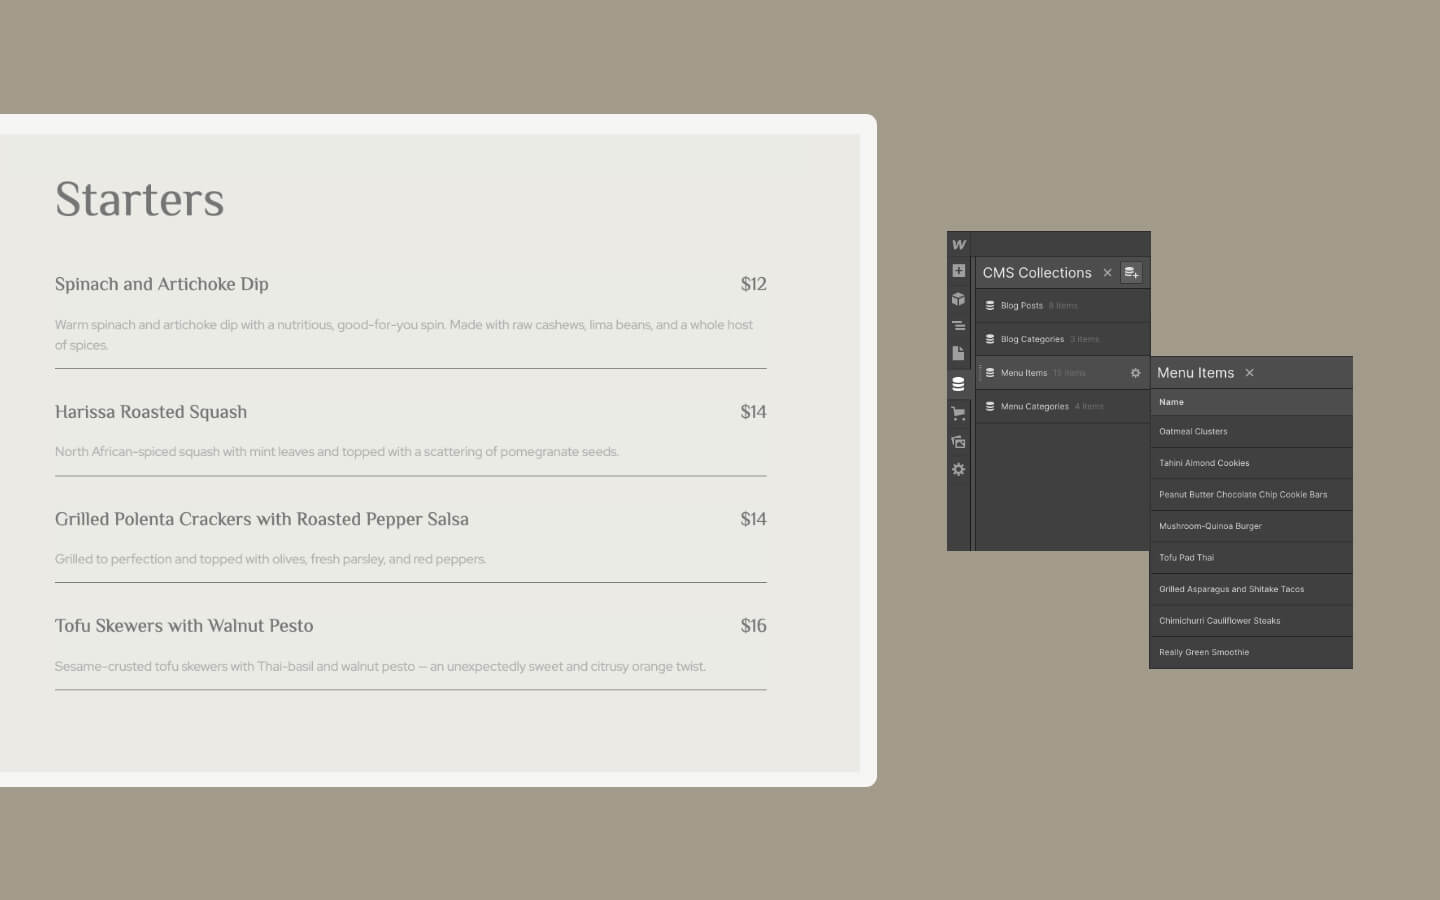Viewport: 1440px width, 900px height.
Task: Open the Assets panel icon
Action: coord(958,441)
